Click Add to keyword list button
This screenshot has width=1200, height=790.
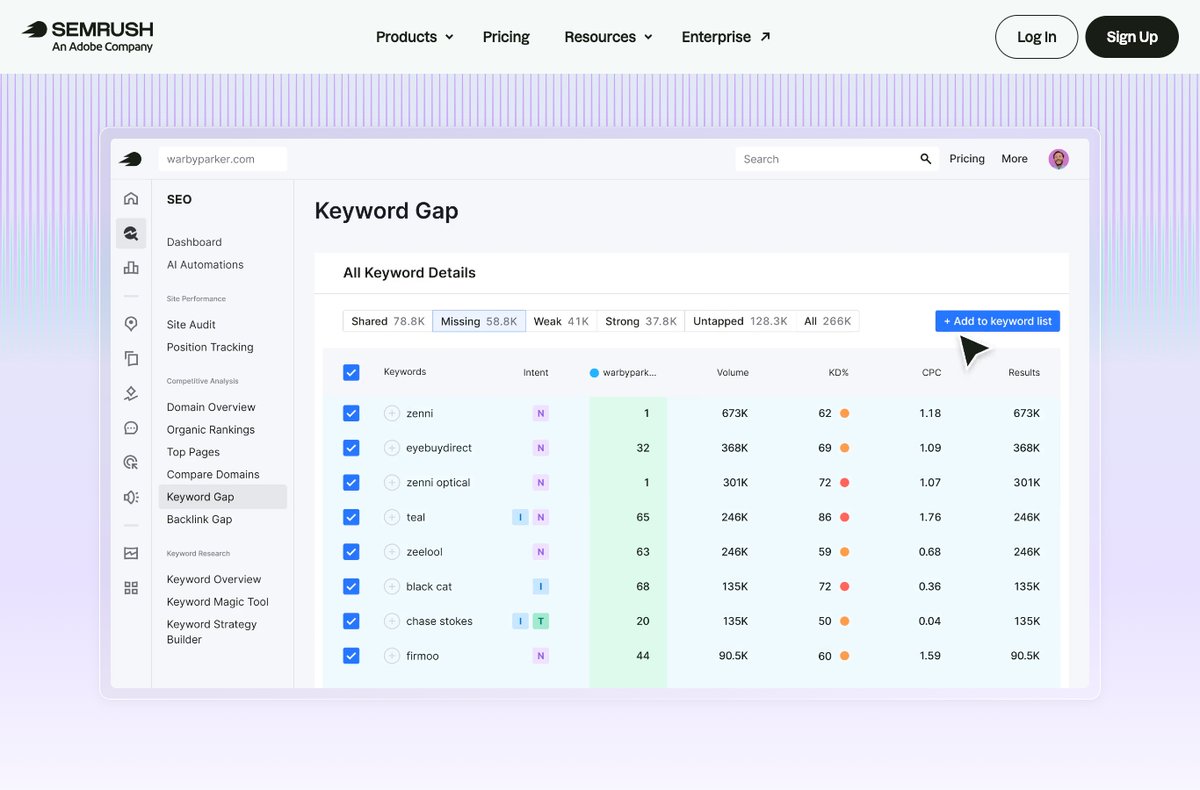coord(998,321)
